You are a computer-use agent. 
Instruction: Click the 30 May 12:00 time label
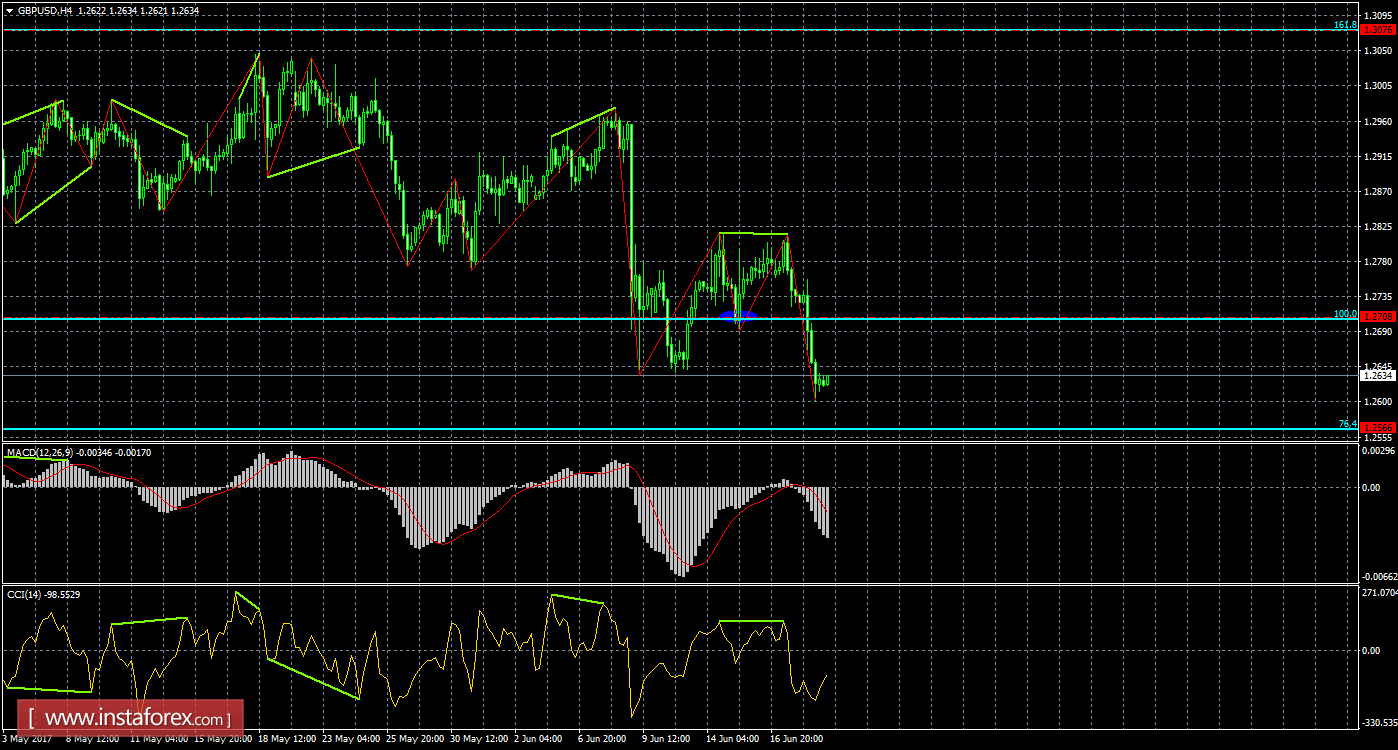[x=479, y=740]
